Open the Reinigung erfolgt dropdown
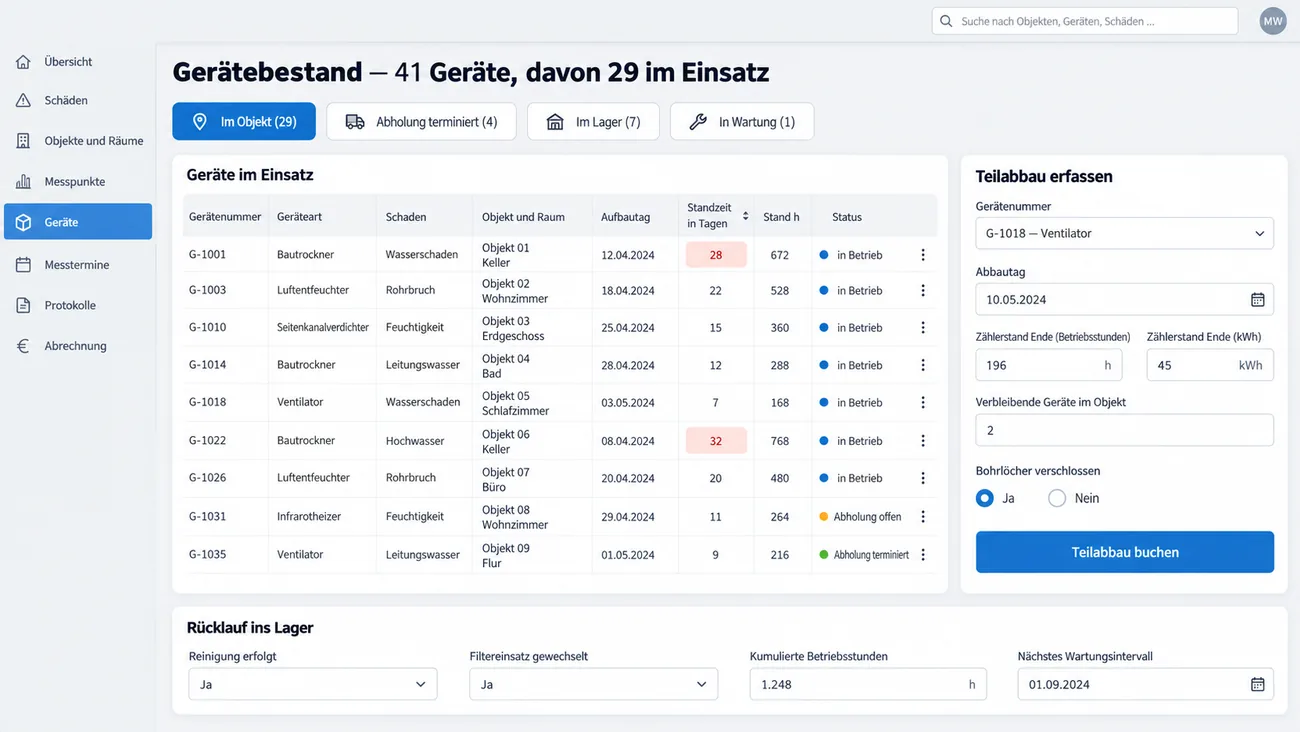The width and height of the screenshot is (1300, 732). (313, 685)
